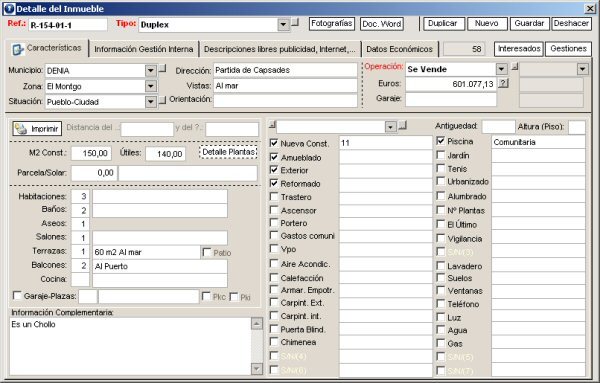Check the Garaje-Plazas checkbox
Image resolution: width=600 pixels, height=383 pixels.
(17, 295)
